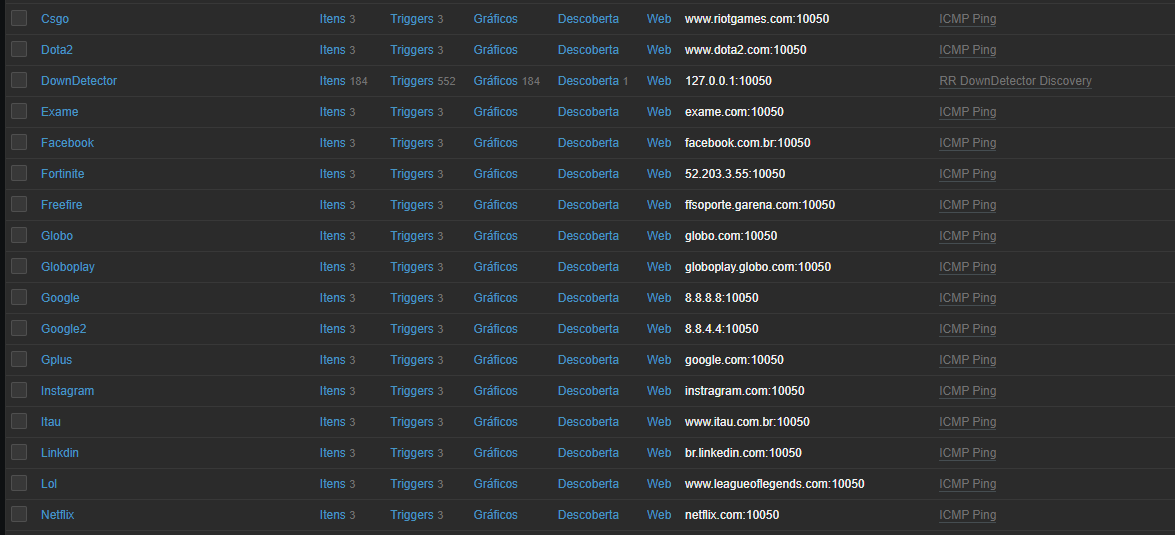Select the interface 127.0.0.1:10050
Viewport: 1175px width, 535px height.
(728, 81)
